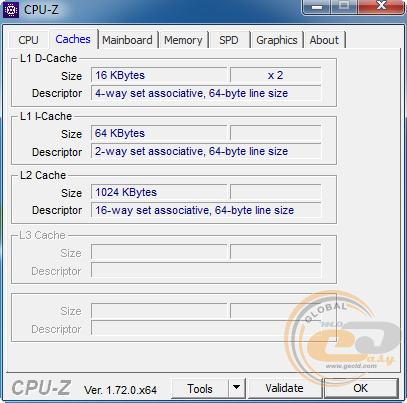Open the SPD tab

pos(229,40)
